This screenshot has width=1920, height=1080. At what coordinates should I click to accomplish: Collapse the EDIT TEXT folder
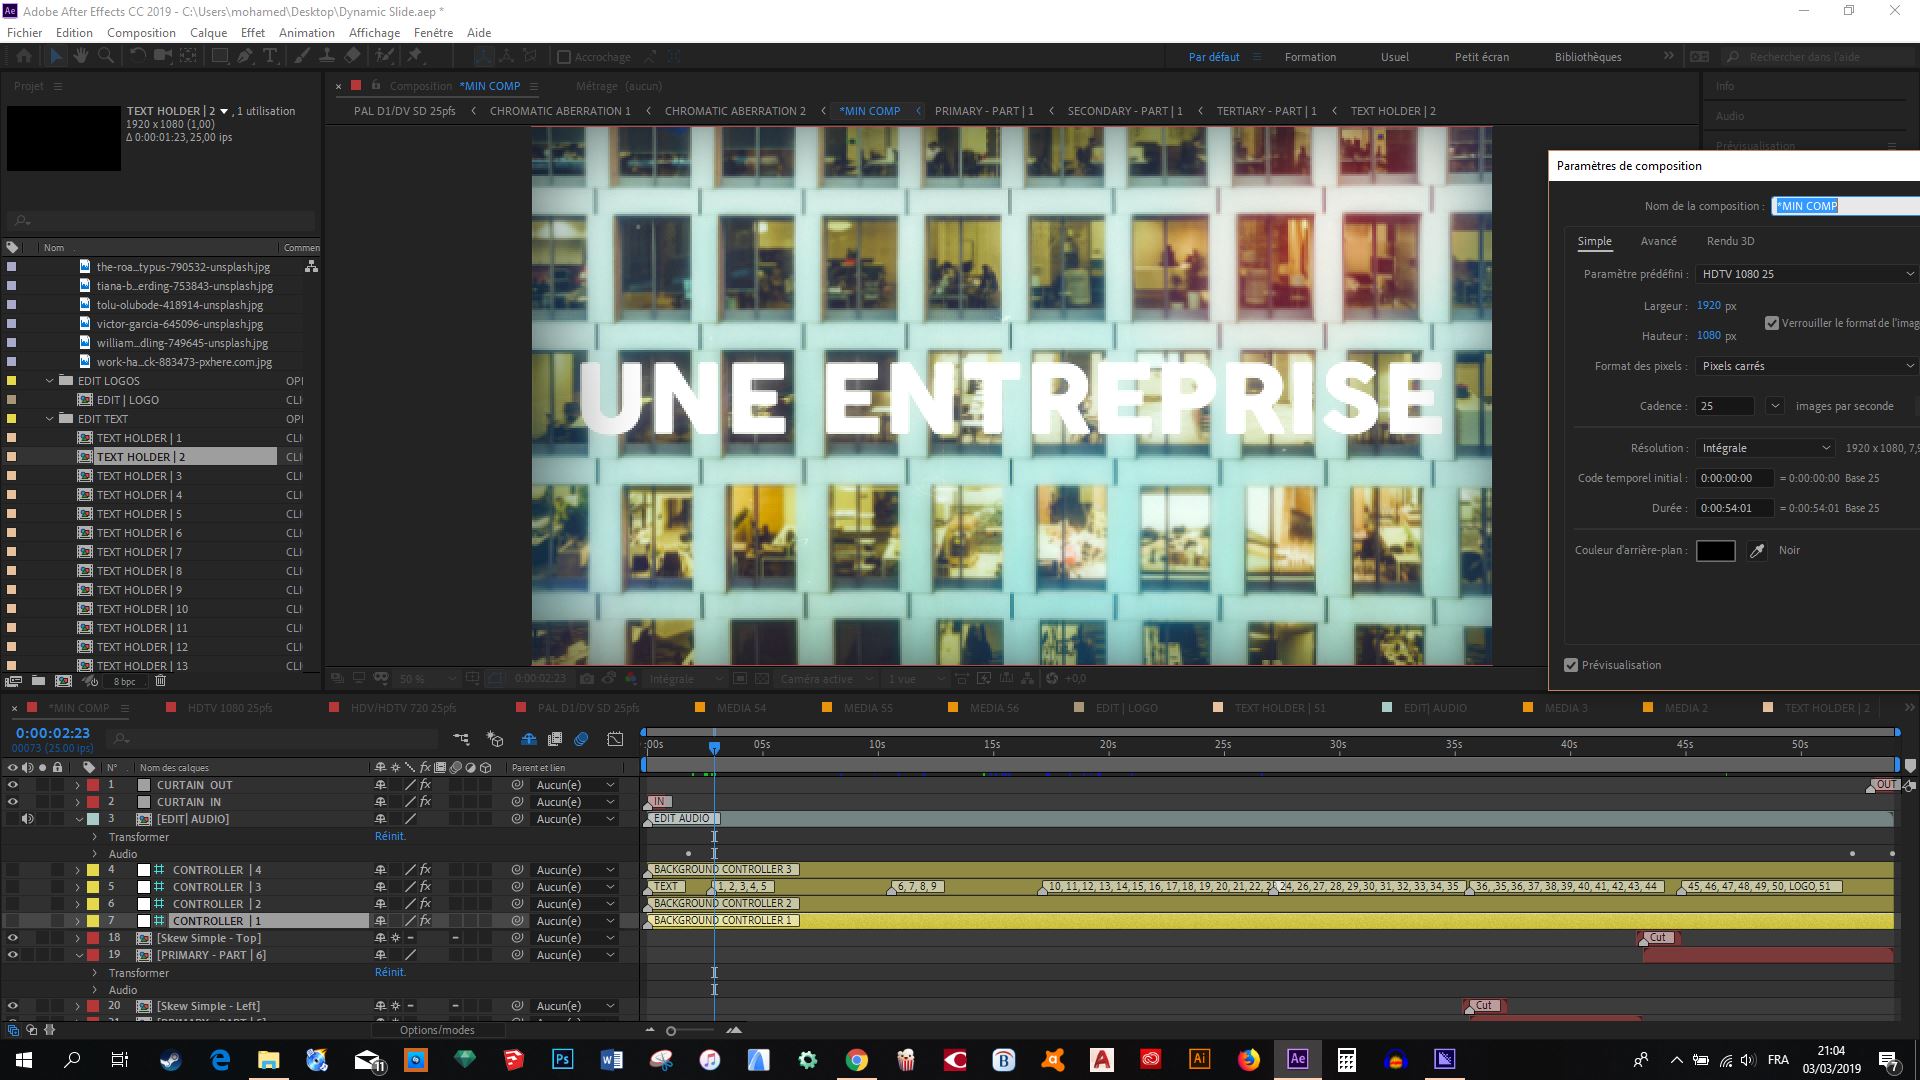[x=50, y=419]
